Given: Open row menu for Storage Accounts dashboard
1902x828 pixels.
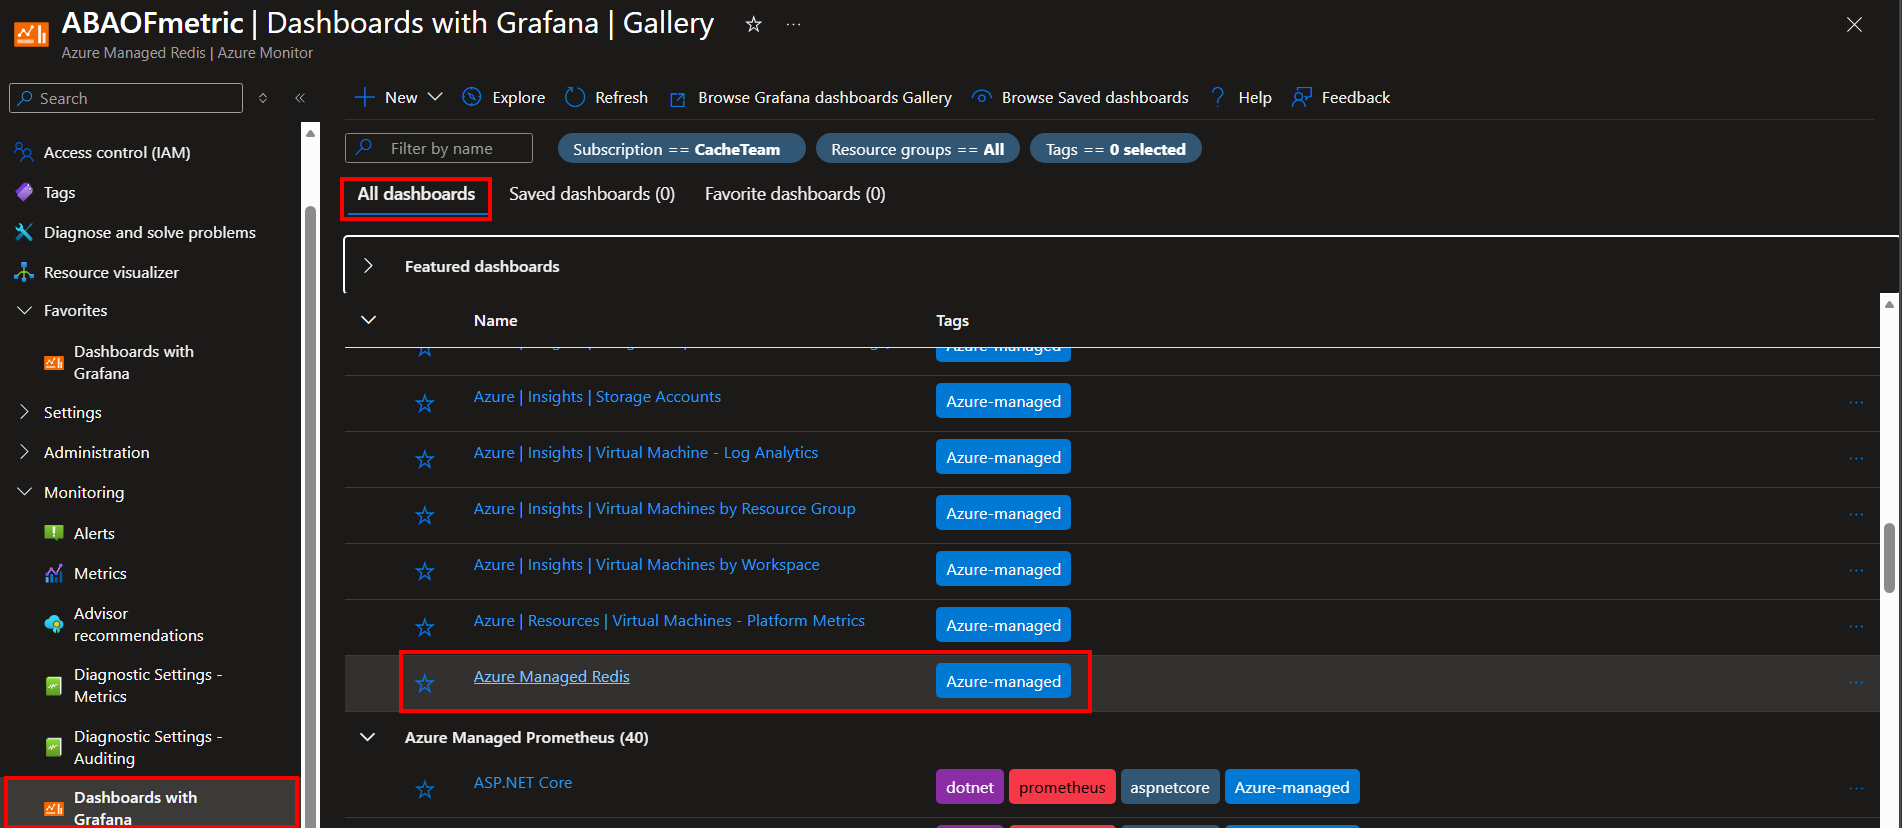Looking at the screenshot, I should (1856, 402).
